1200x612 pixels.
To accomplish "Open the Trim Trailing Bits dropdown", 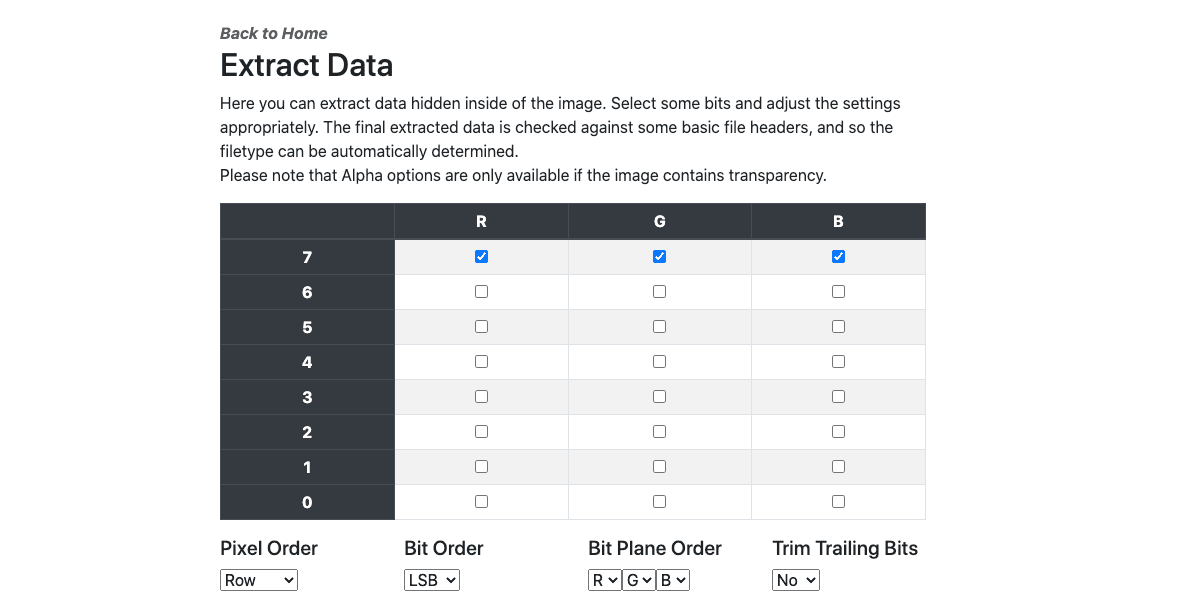I will 796,580.
